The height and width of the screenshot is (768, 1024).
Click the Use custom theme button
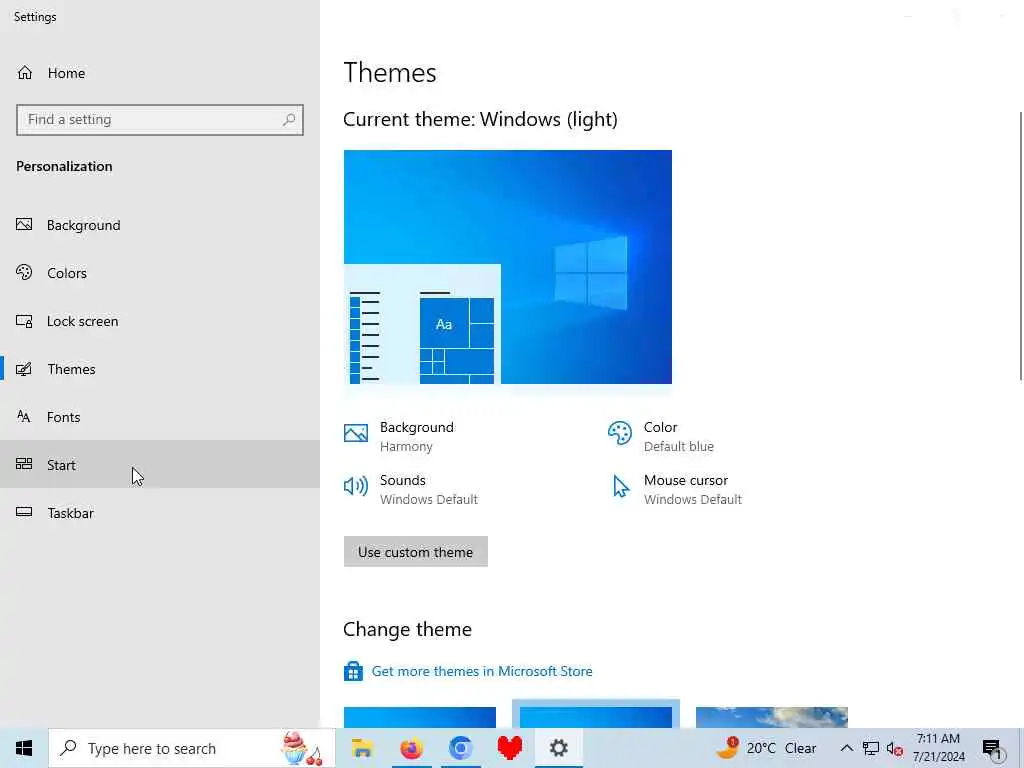pyautogui.click(x=415, y=552)
